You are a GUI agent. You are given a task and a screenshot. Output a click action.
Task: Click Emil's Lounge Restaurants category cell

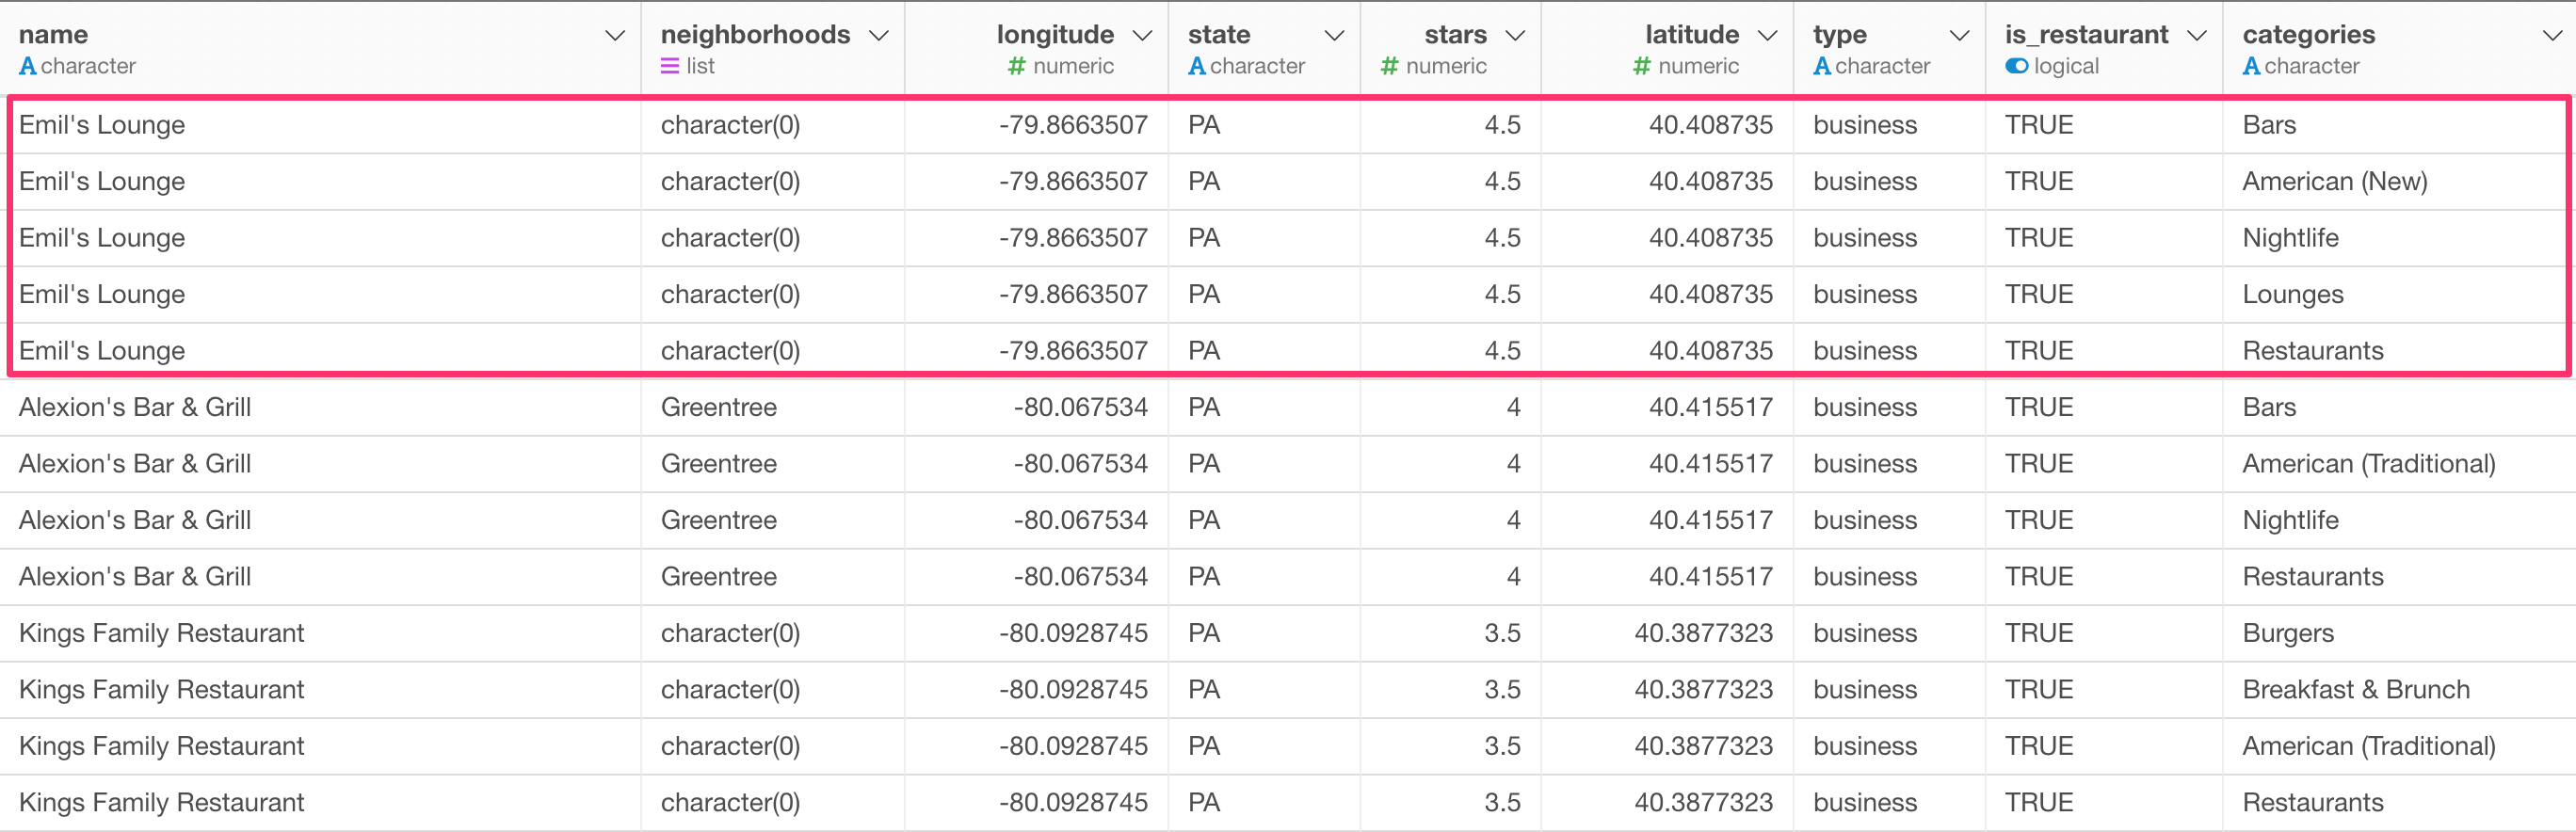(2312, 351)
